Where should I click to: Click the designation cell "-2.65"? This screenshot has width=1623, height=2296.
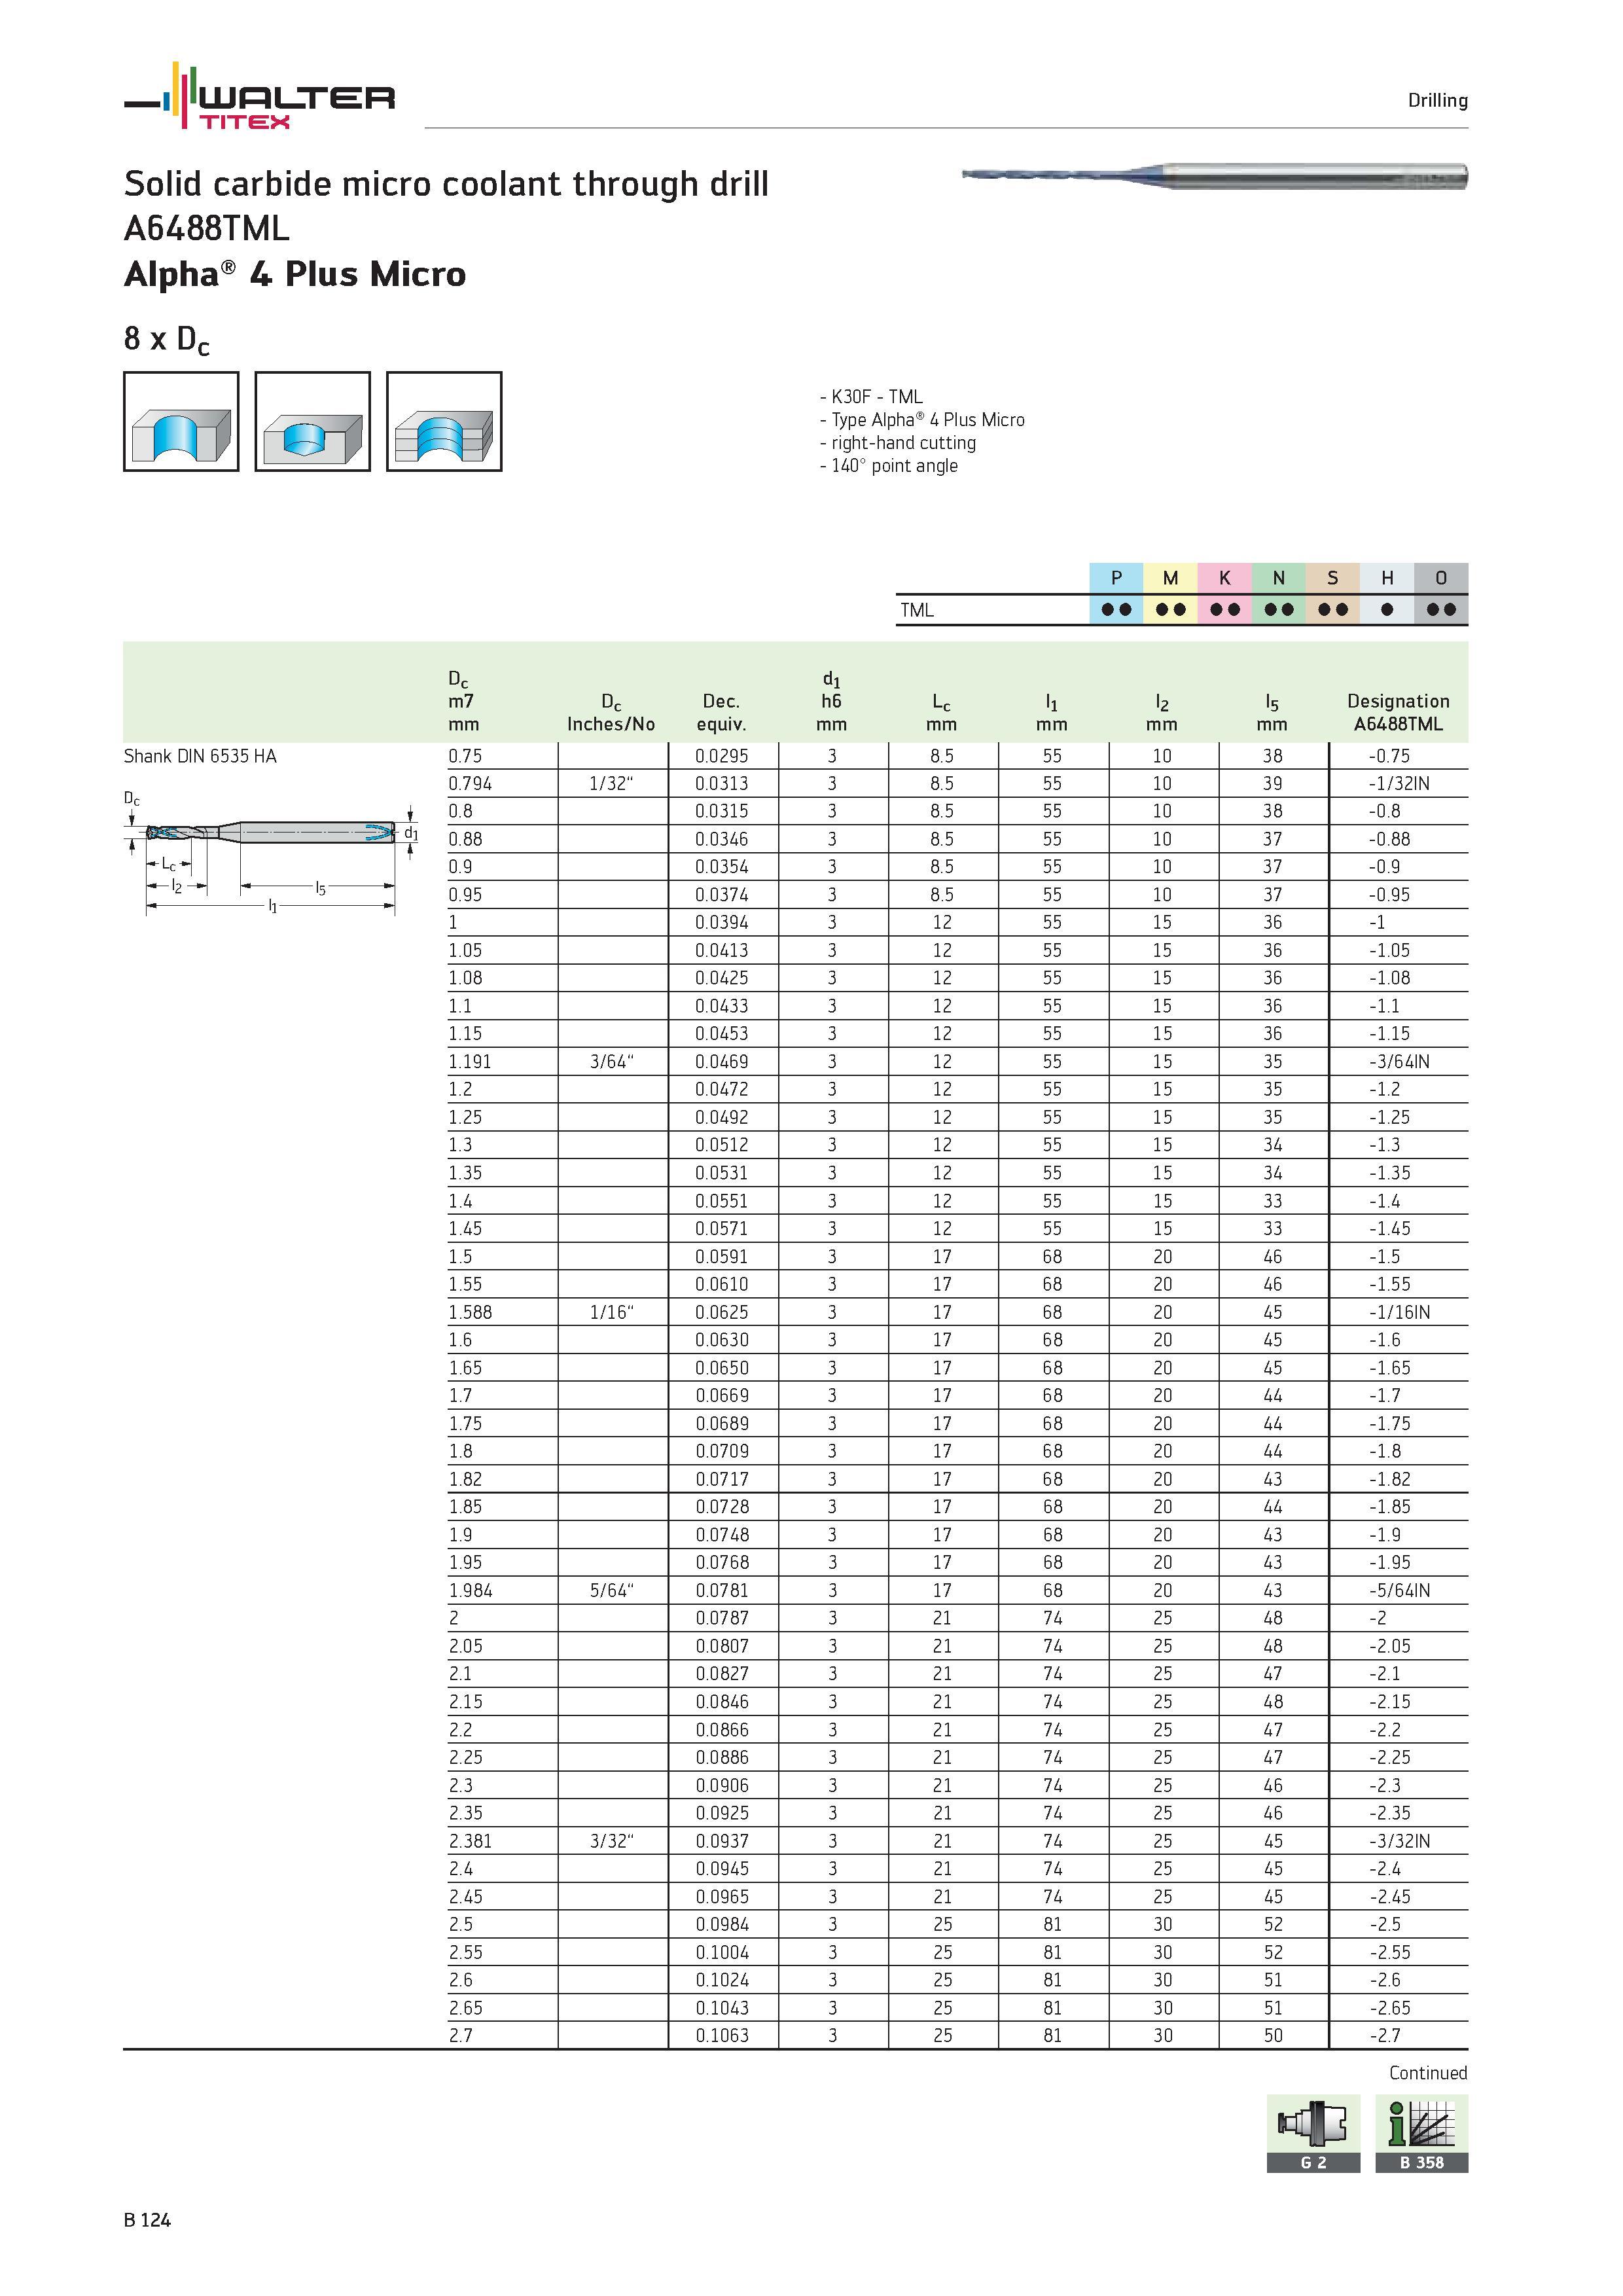[1389, 2008]
